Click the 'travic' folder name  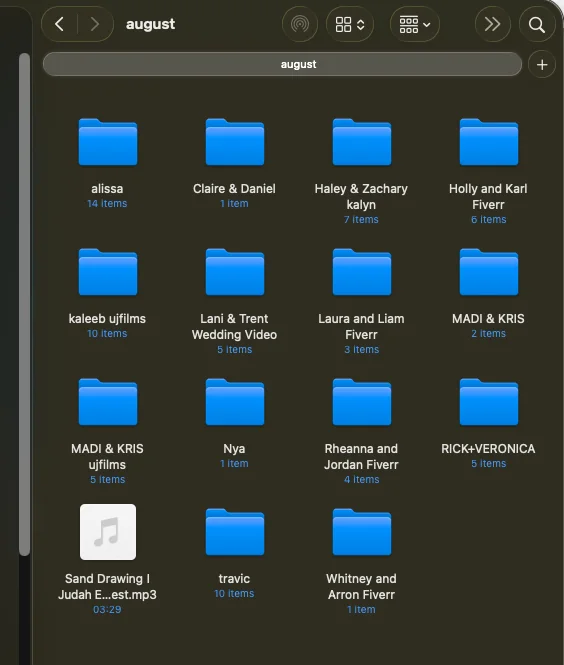234,578
